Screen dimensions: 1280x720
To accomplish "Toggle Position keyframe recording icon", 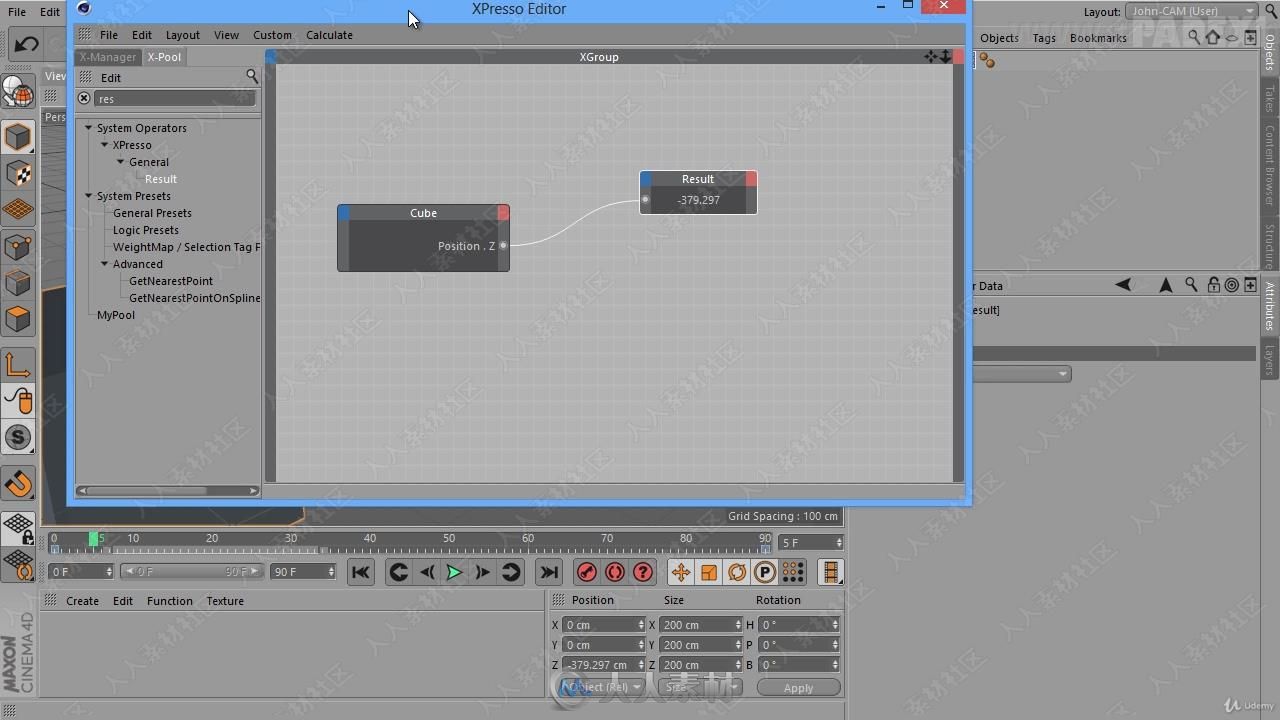I will (x=680, y=572).
